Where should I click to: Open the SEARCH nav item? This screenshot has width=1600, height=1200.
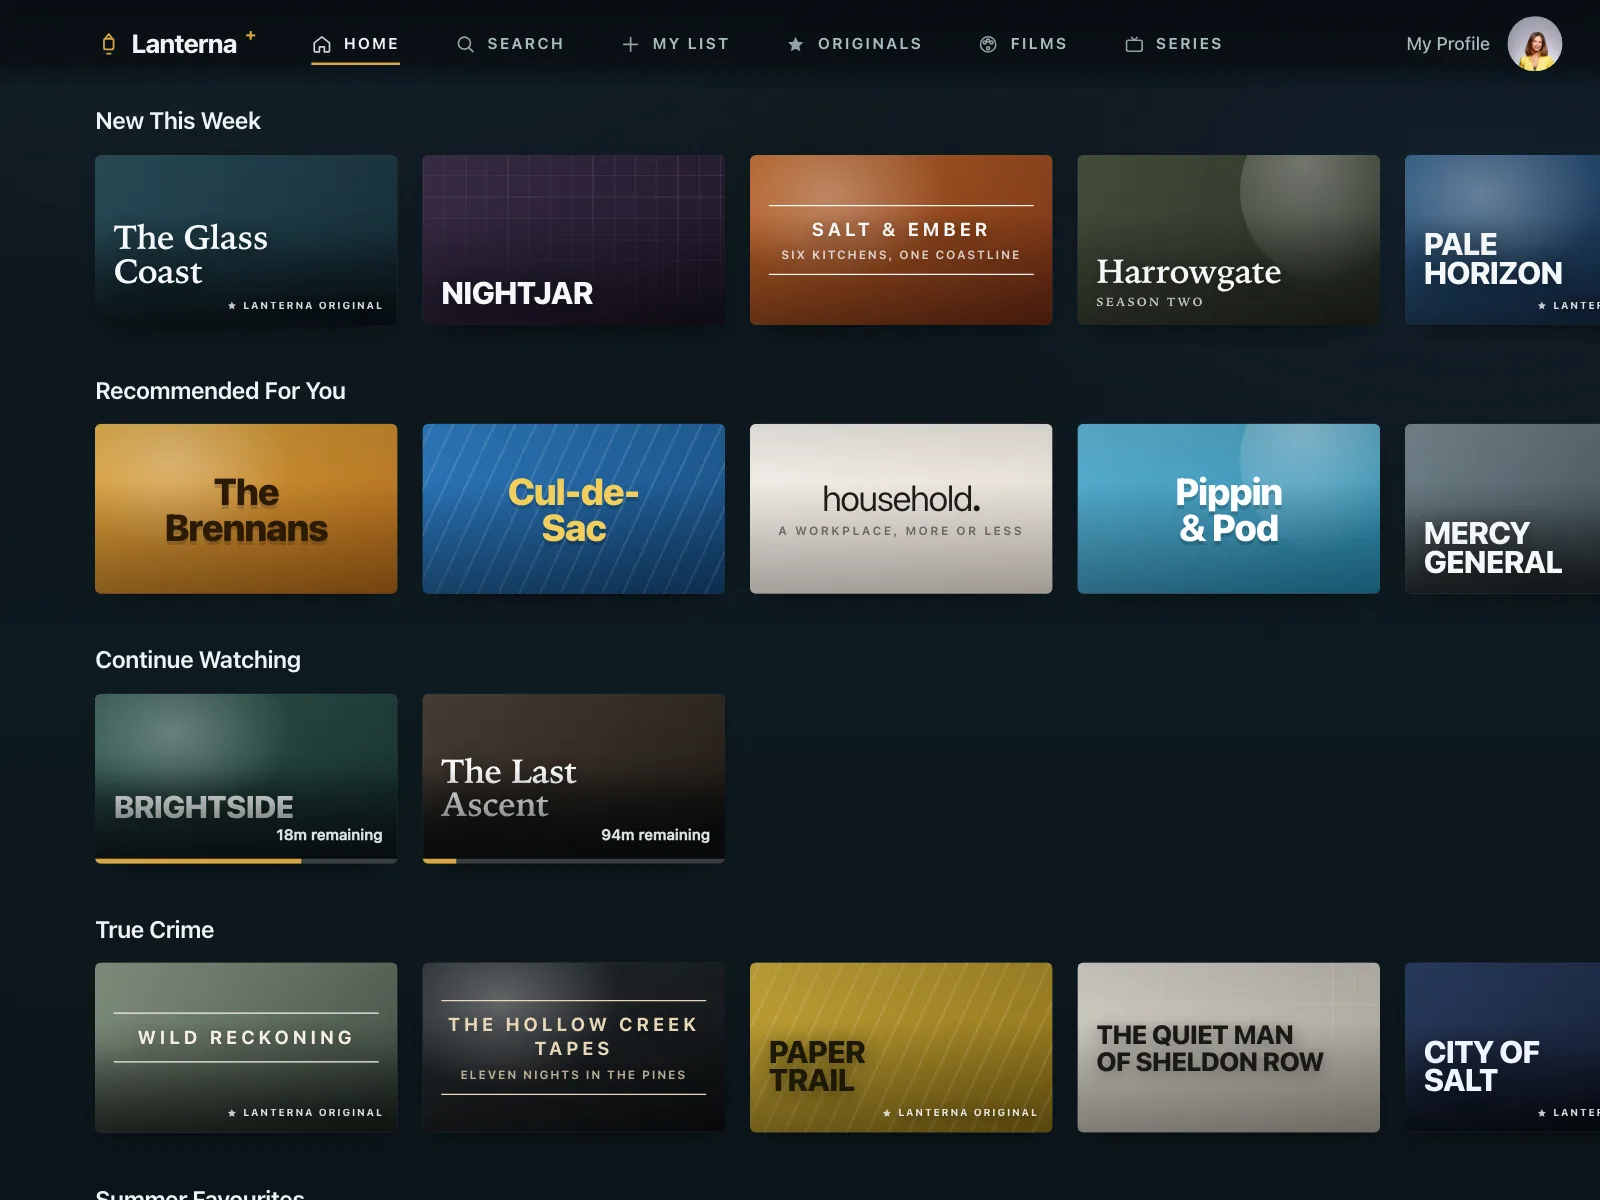pos(510,44)
